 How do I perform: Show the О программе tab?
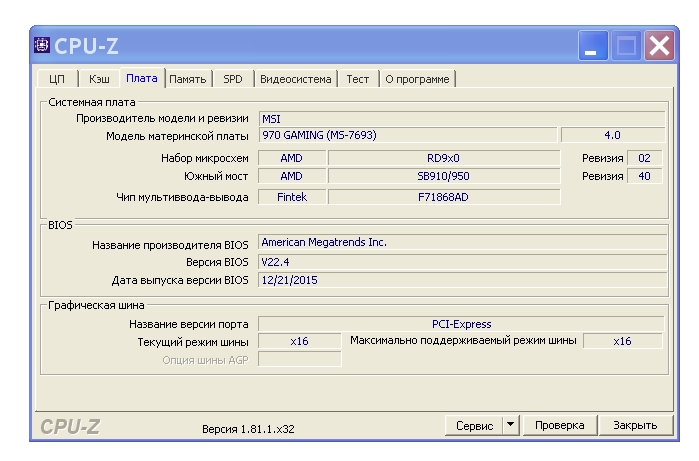(x=418, y=78)
